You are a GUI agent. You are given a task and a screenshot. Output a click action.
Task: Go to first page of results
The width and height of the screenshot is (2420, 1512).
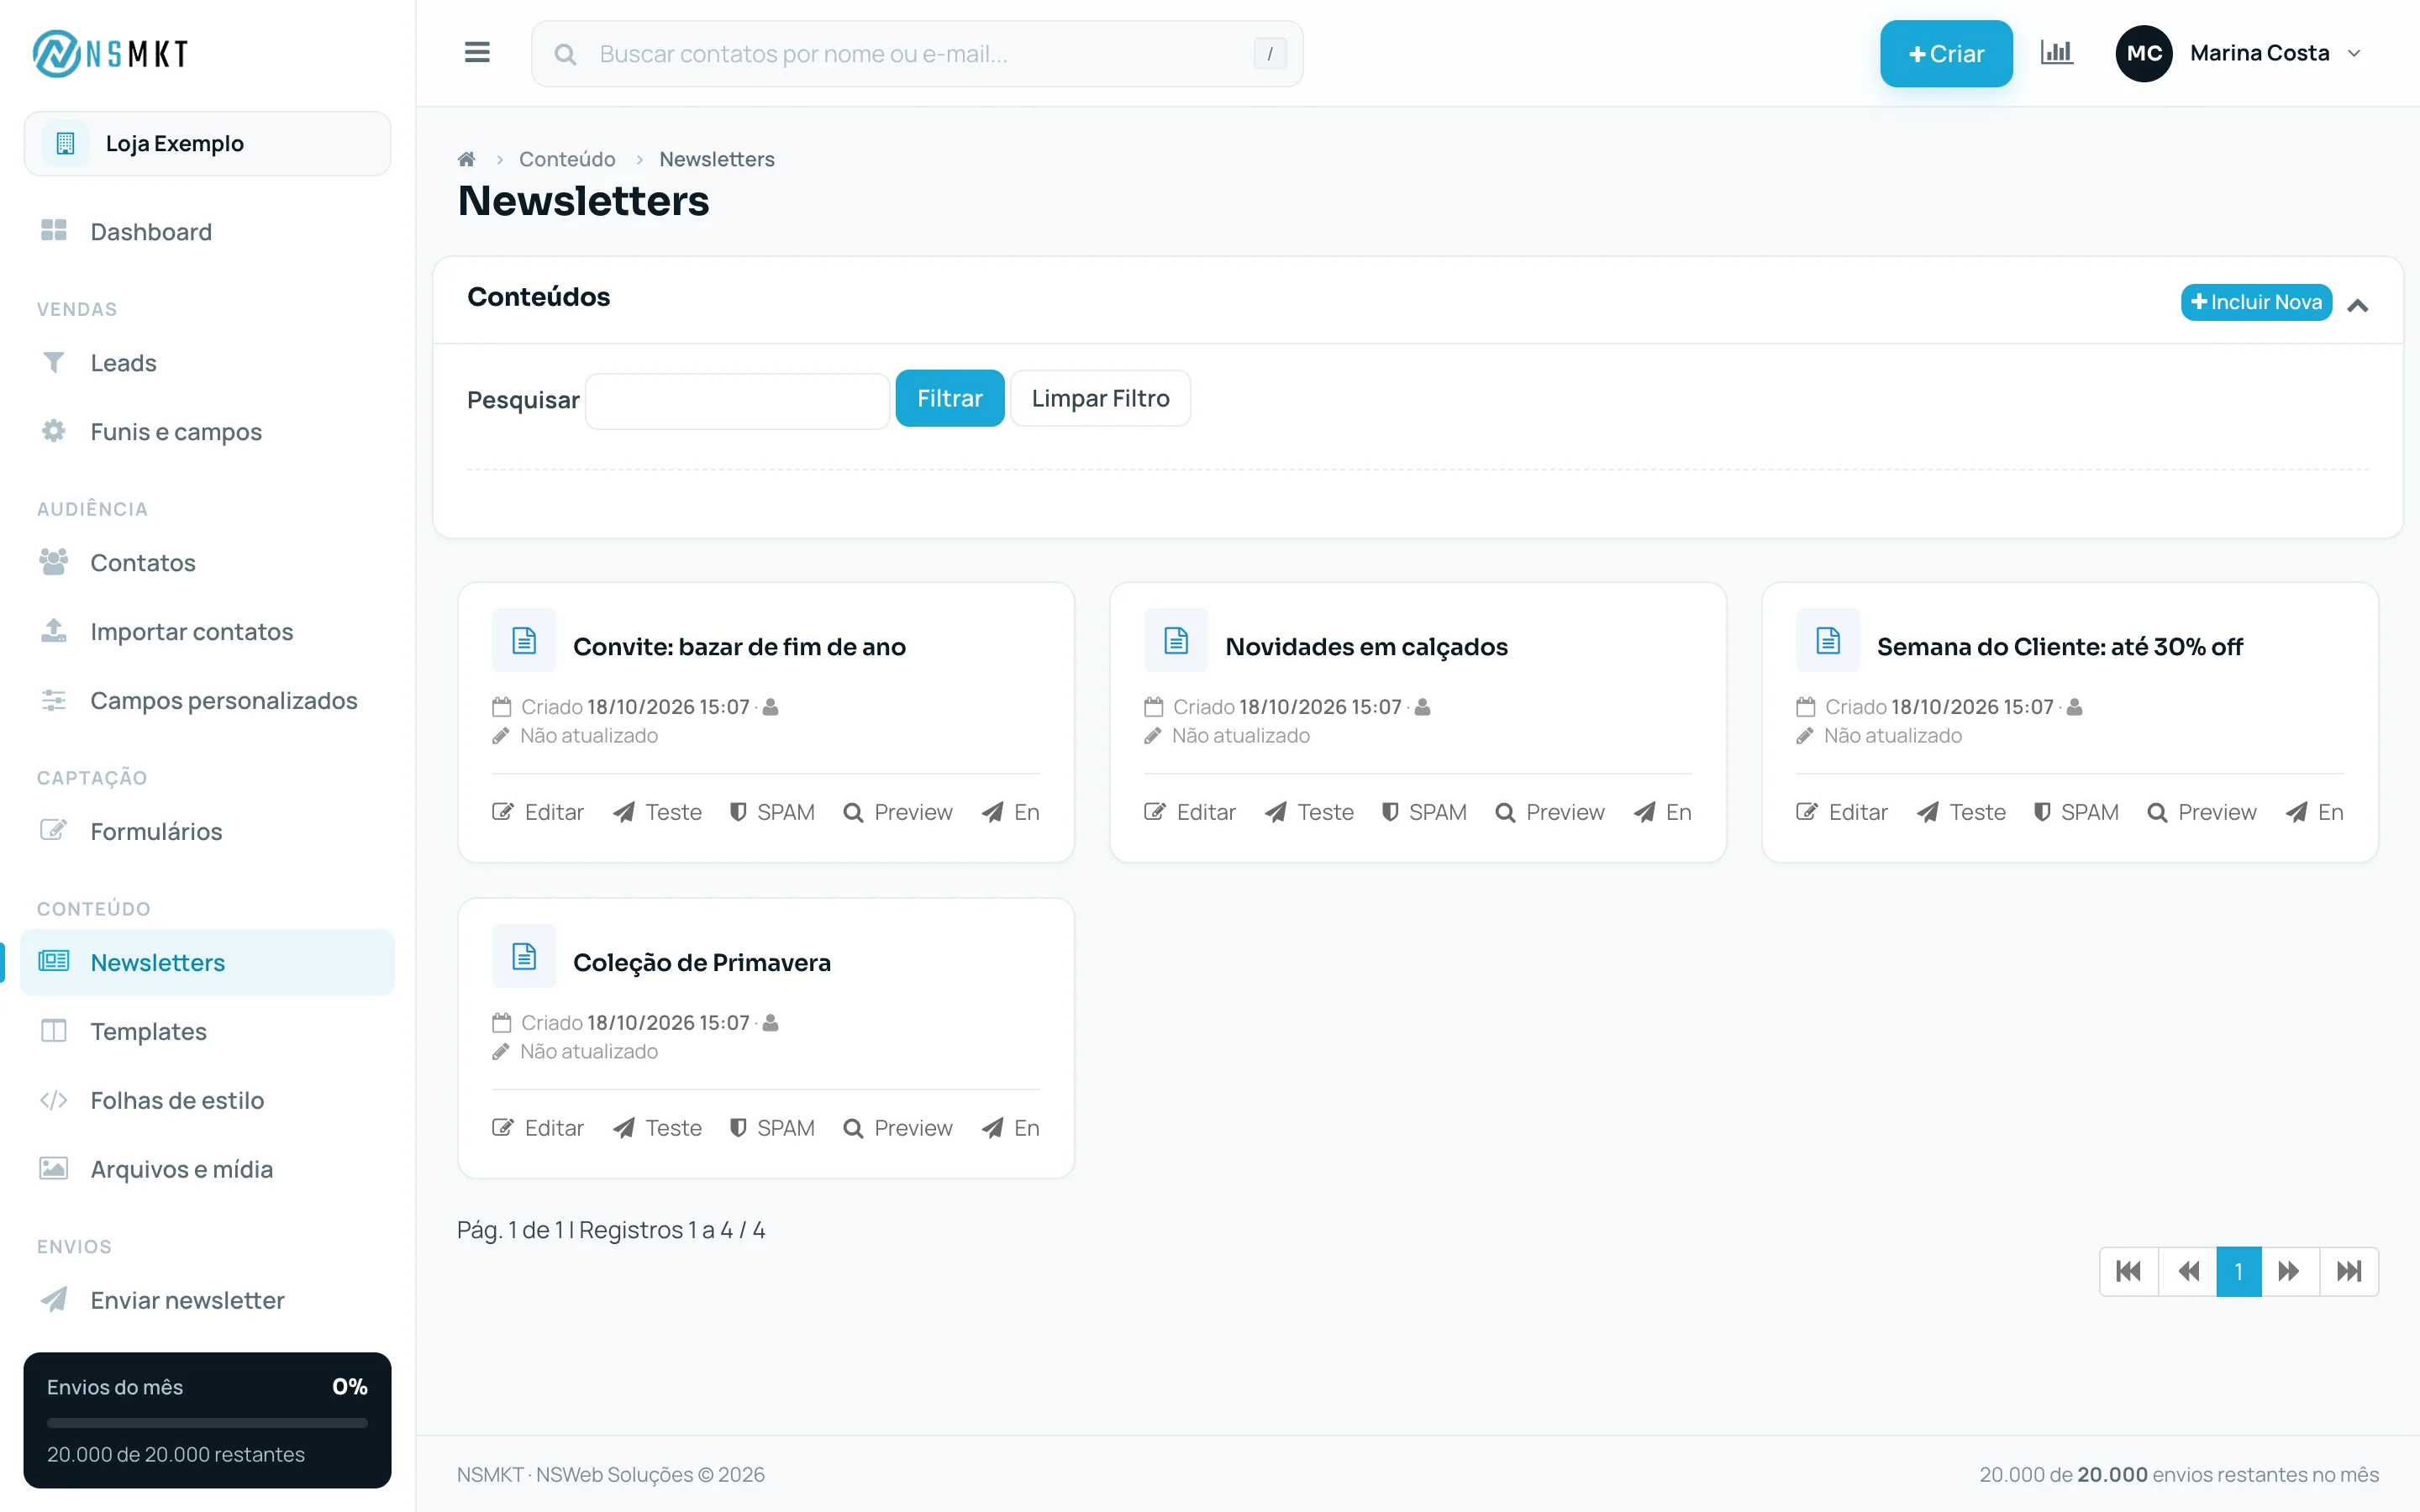(2128, 1271)
